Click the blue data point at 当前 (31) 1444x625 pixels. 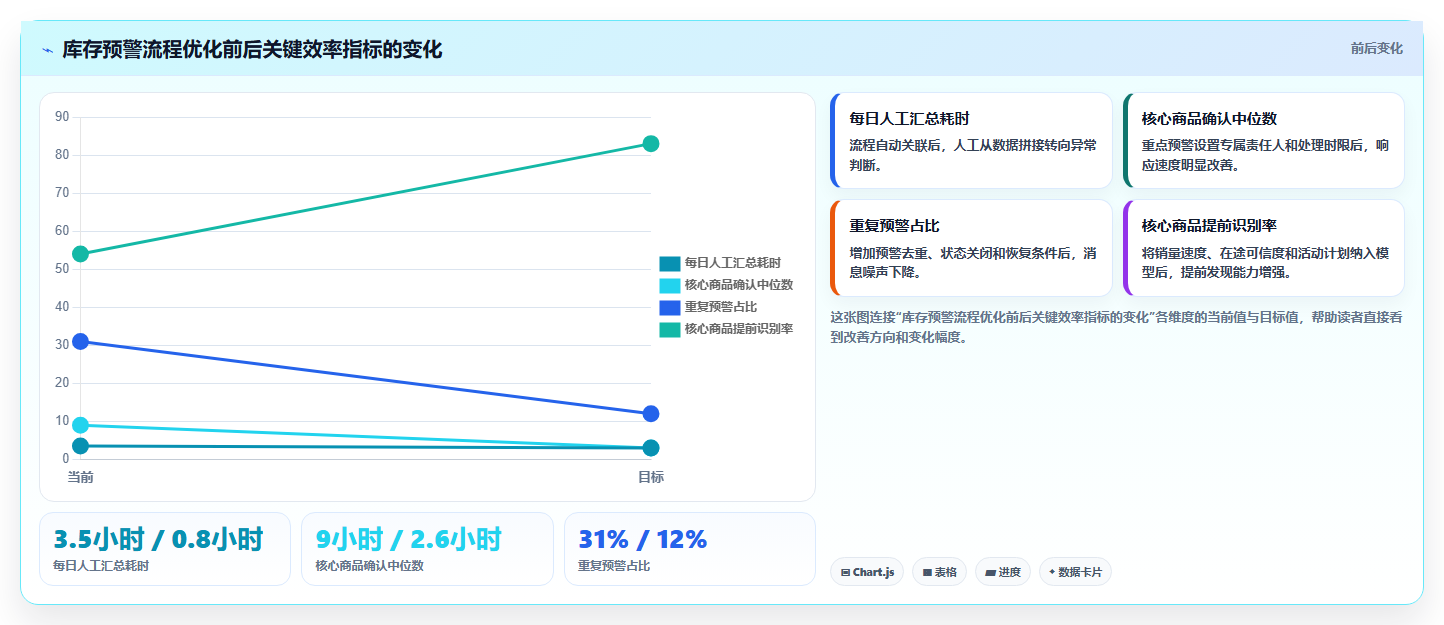click(81, 342)
